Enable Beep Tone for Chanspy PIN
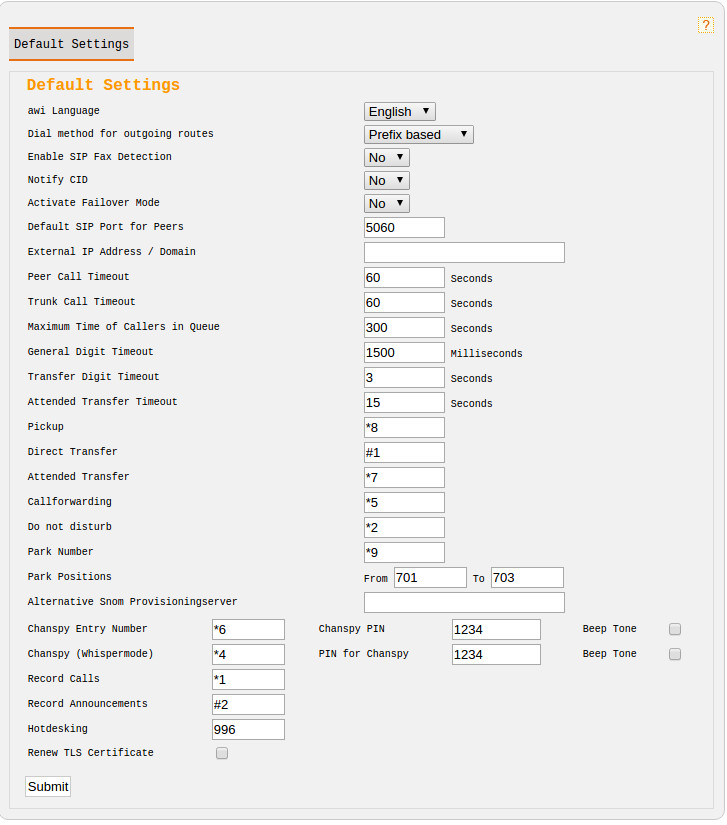The image size is (727, 825). coord(675,629)
